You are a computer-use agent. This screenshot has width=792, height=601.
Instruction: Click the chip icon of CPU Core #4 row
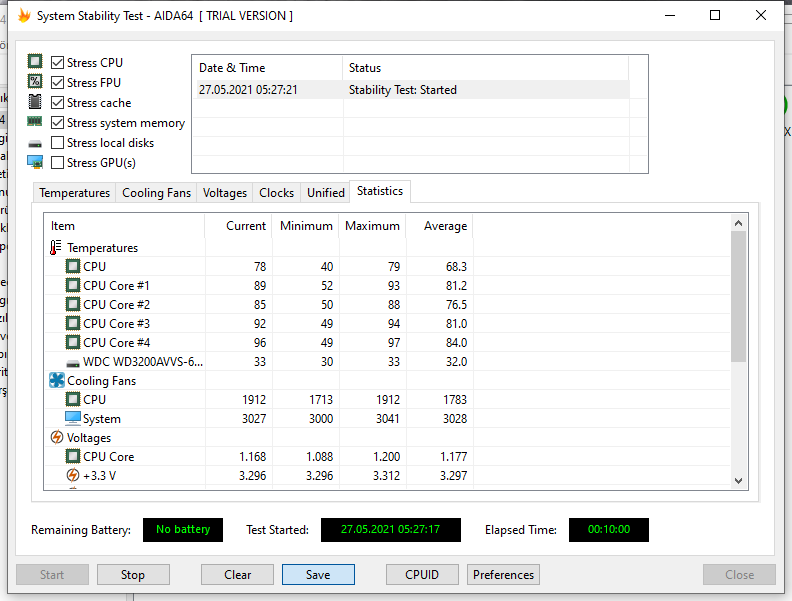(x=73, y=342)
